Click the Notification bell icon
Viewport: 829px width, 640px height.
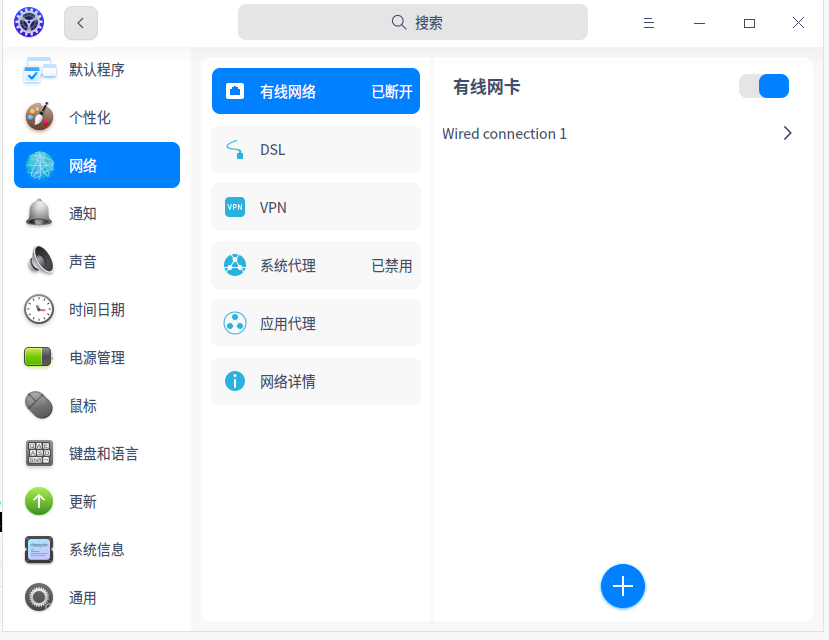coord(39,213)
